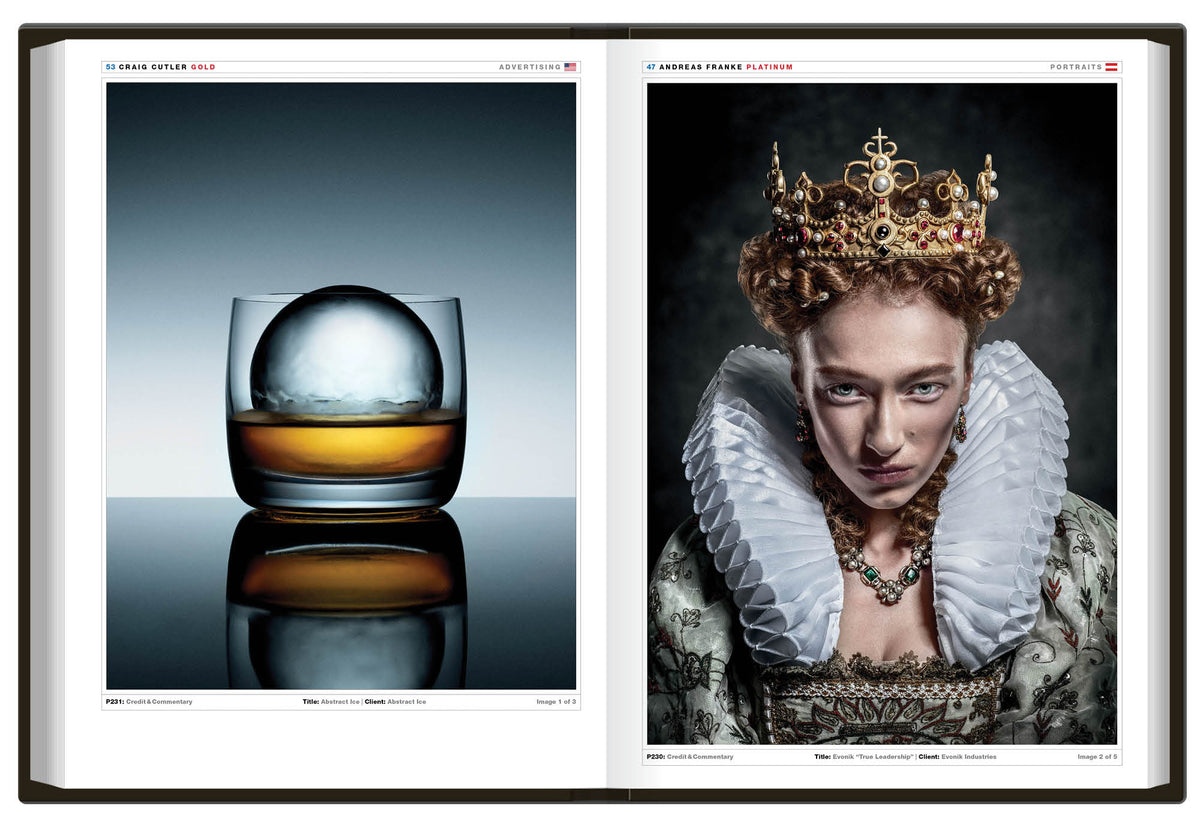Click the Title: Abstract Ice caption

click(x=331, y=702)
